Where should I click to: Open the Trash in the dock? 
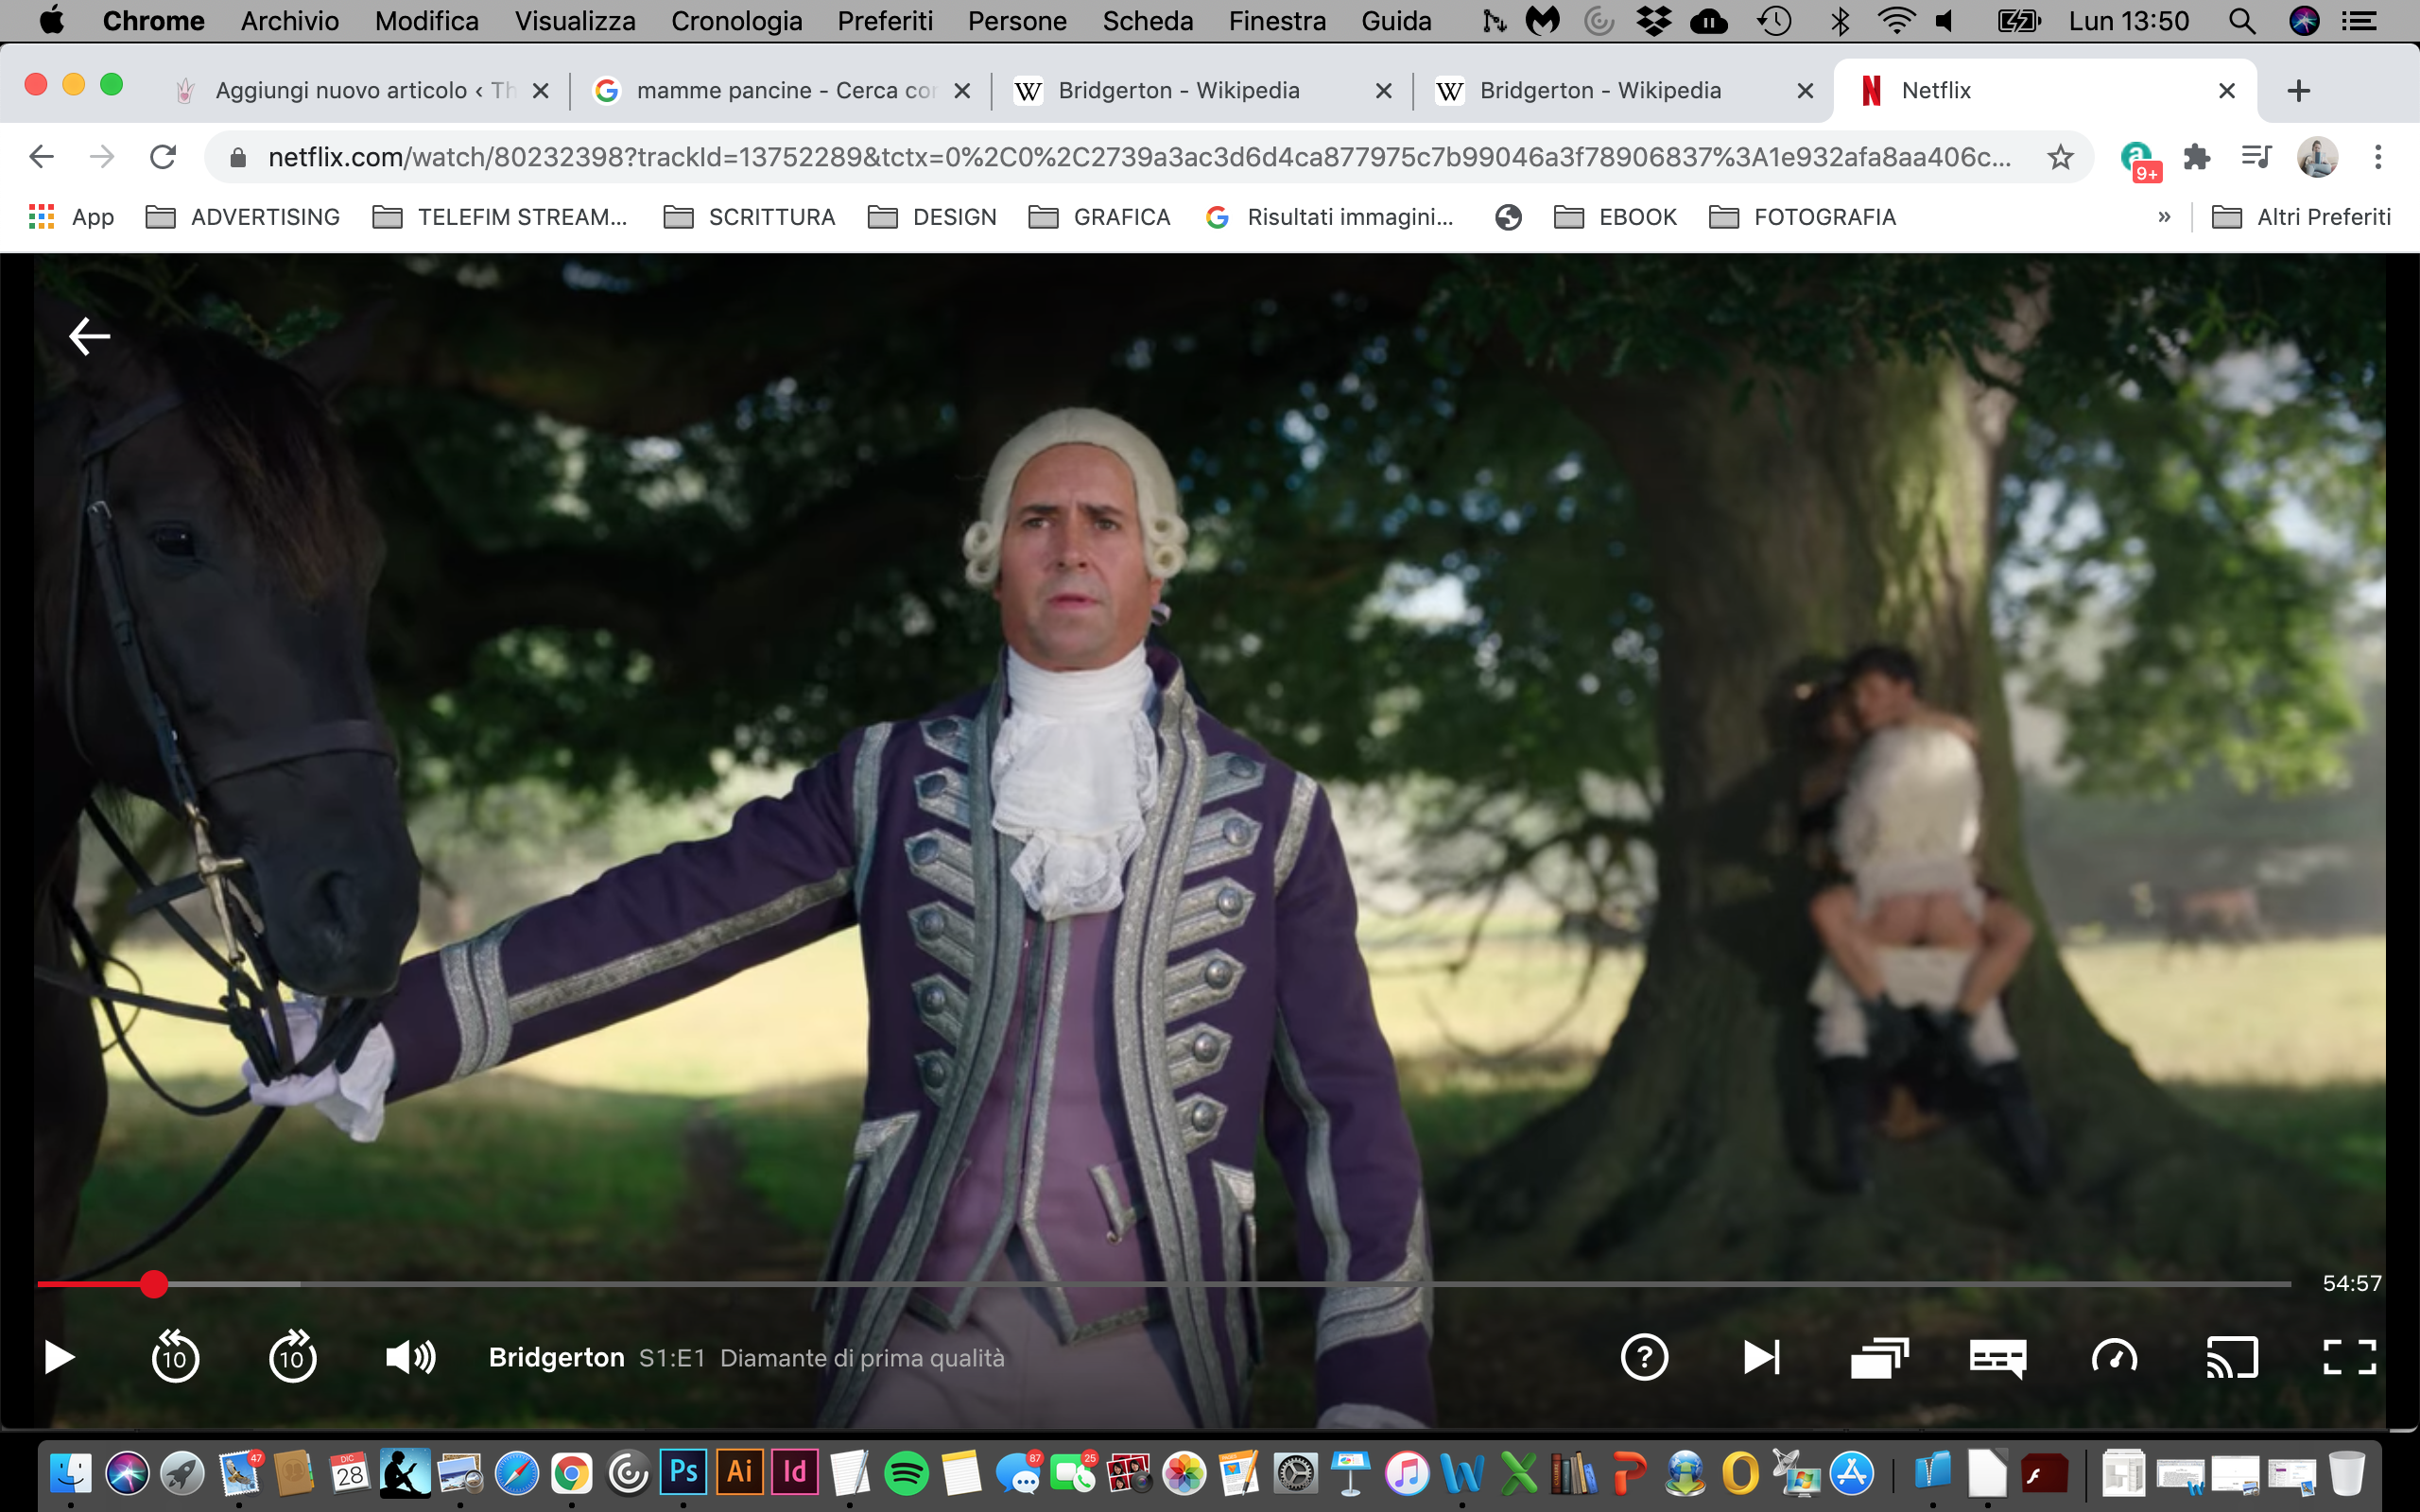point(2346,1473)
